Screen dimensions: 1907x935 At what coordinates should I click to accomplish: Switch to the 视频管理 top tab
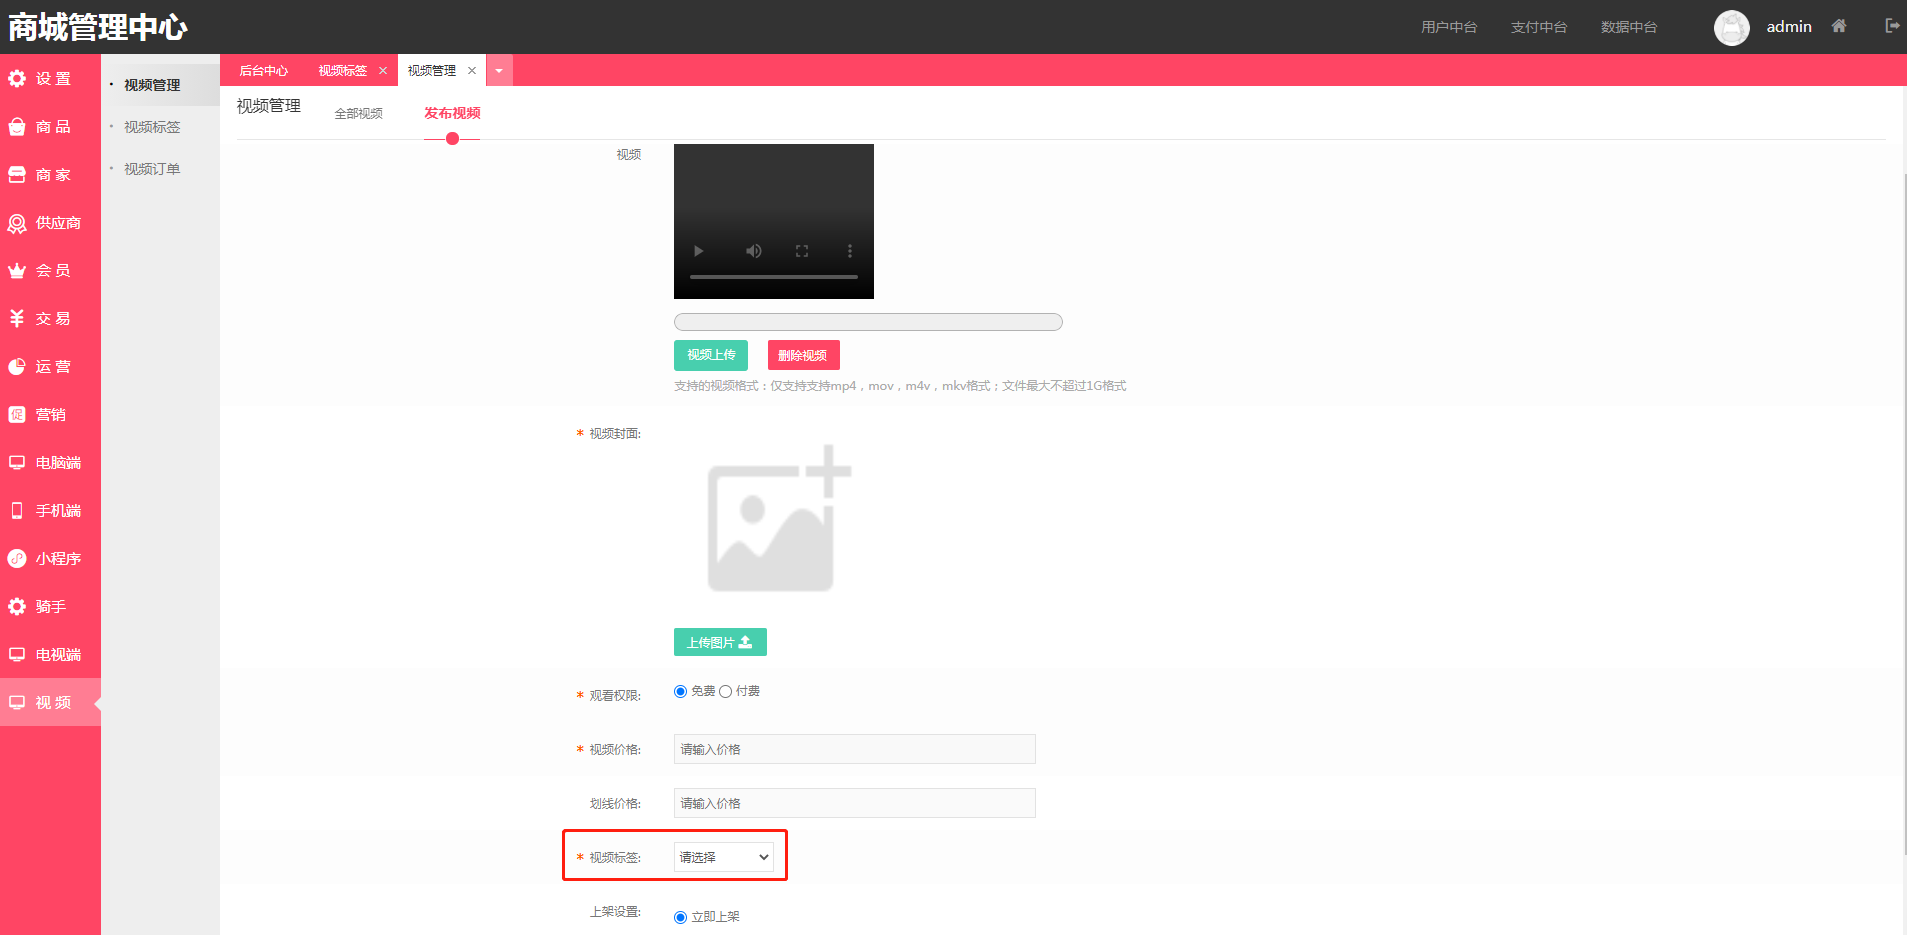pos(432,70)
